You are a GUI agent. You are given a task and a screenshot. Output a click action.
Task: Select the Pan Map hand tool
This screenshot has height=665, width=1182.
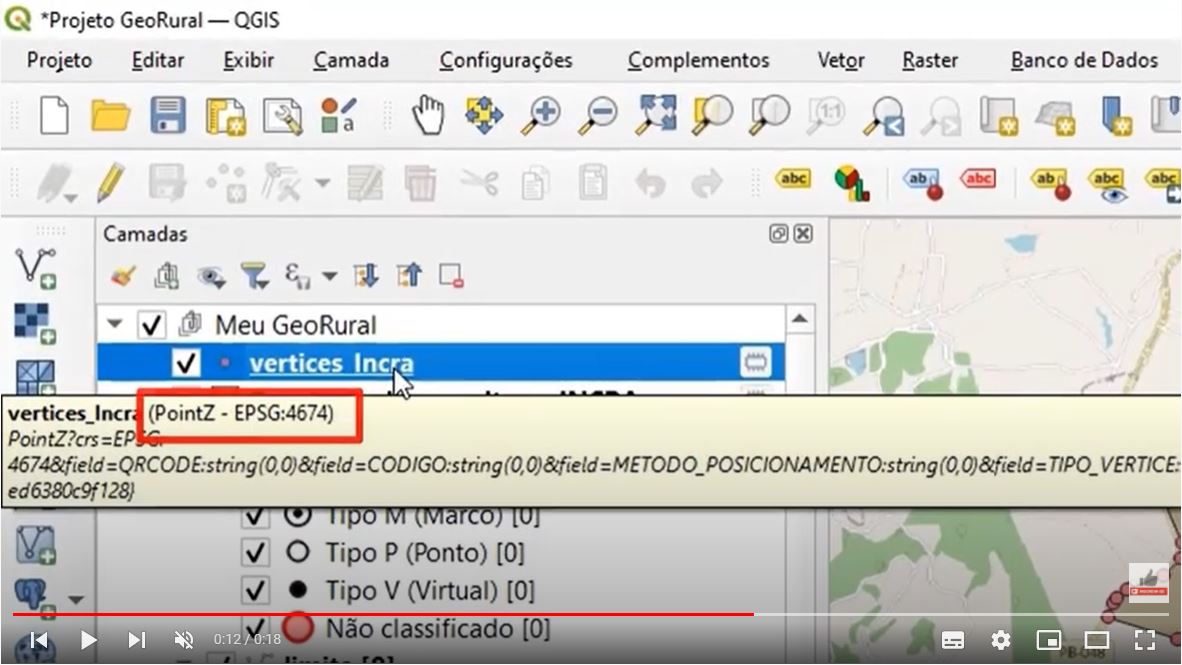coord(427,115)
